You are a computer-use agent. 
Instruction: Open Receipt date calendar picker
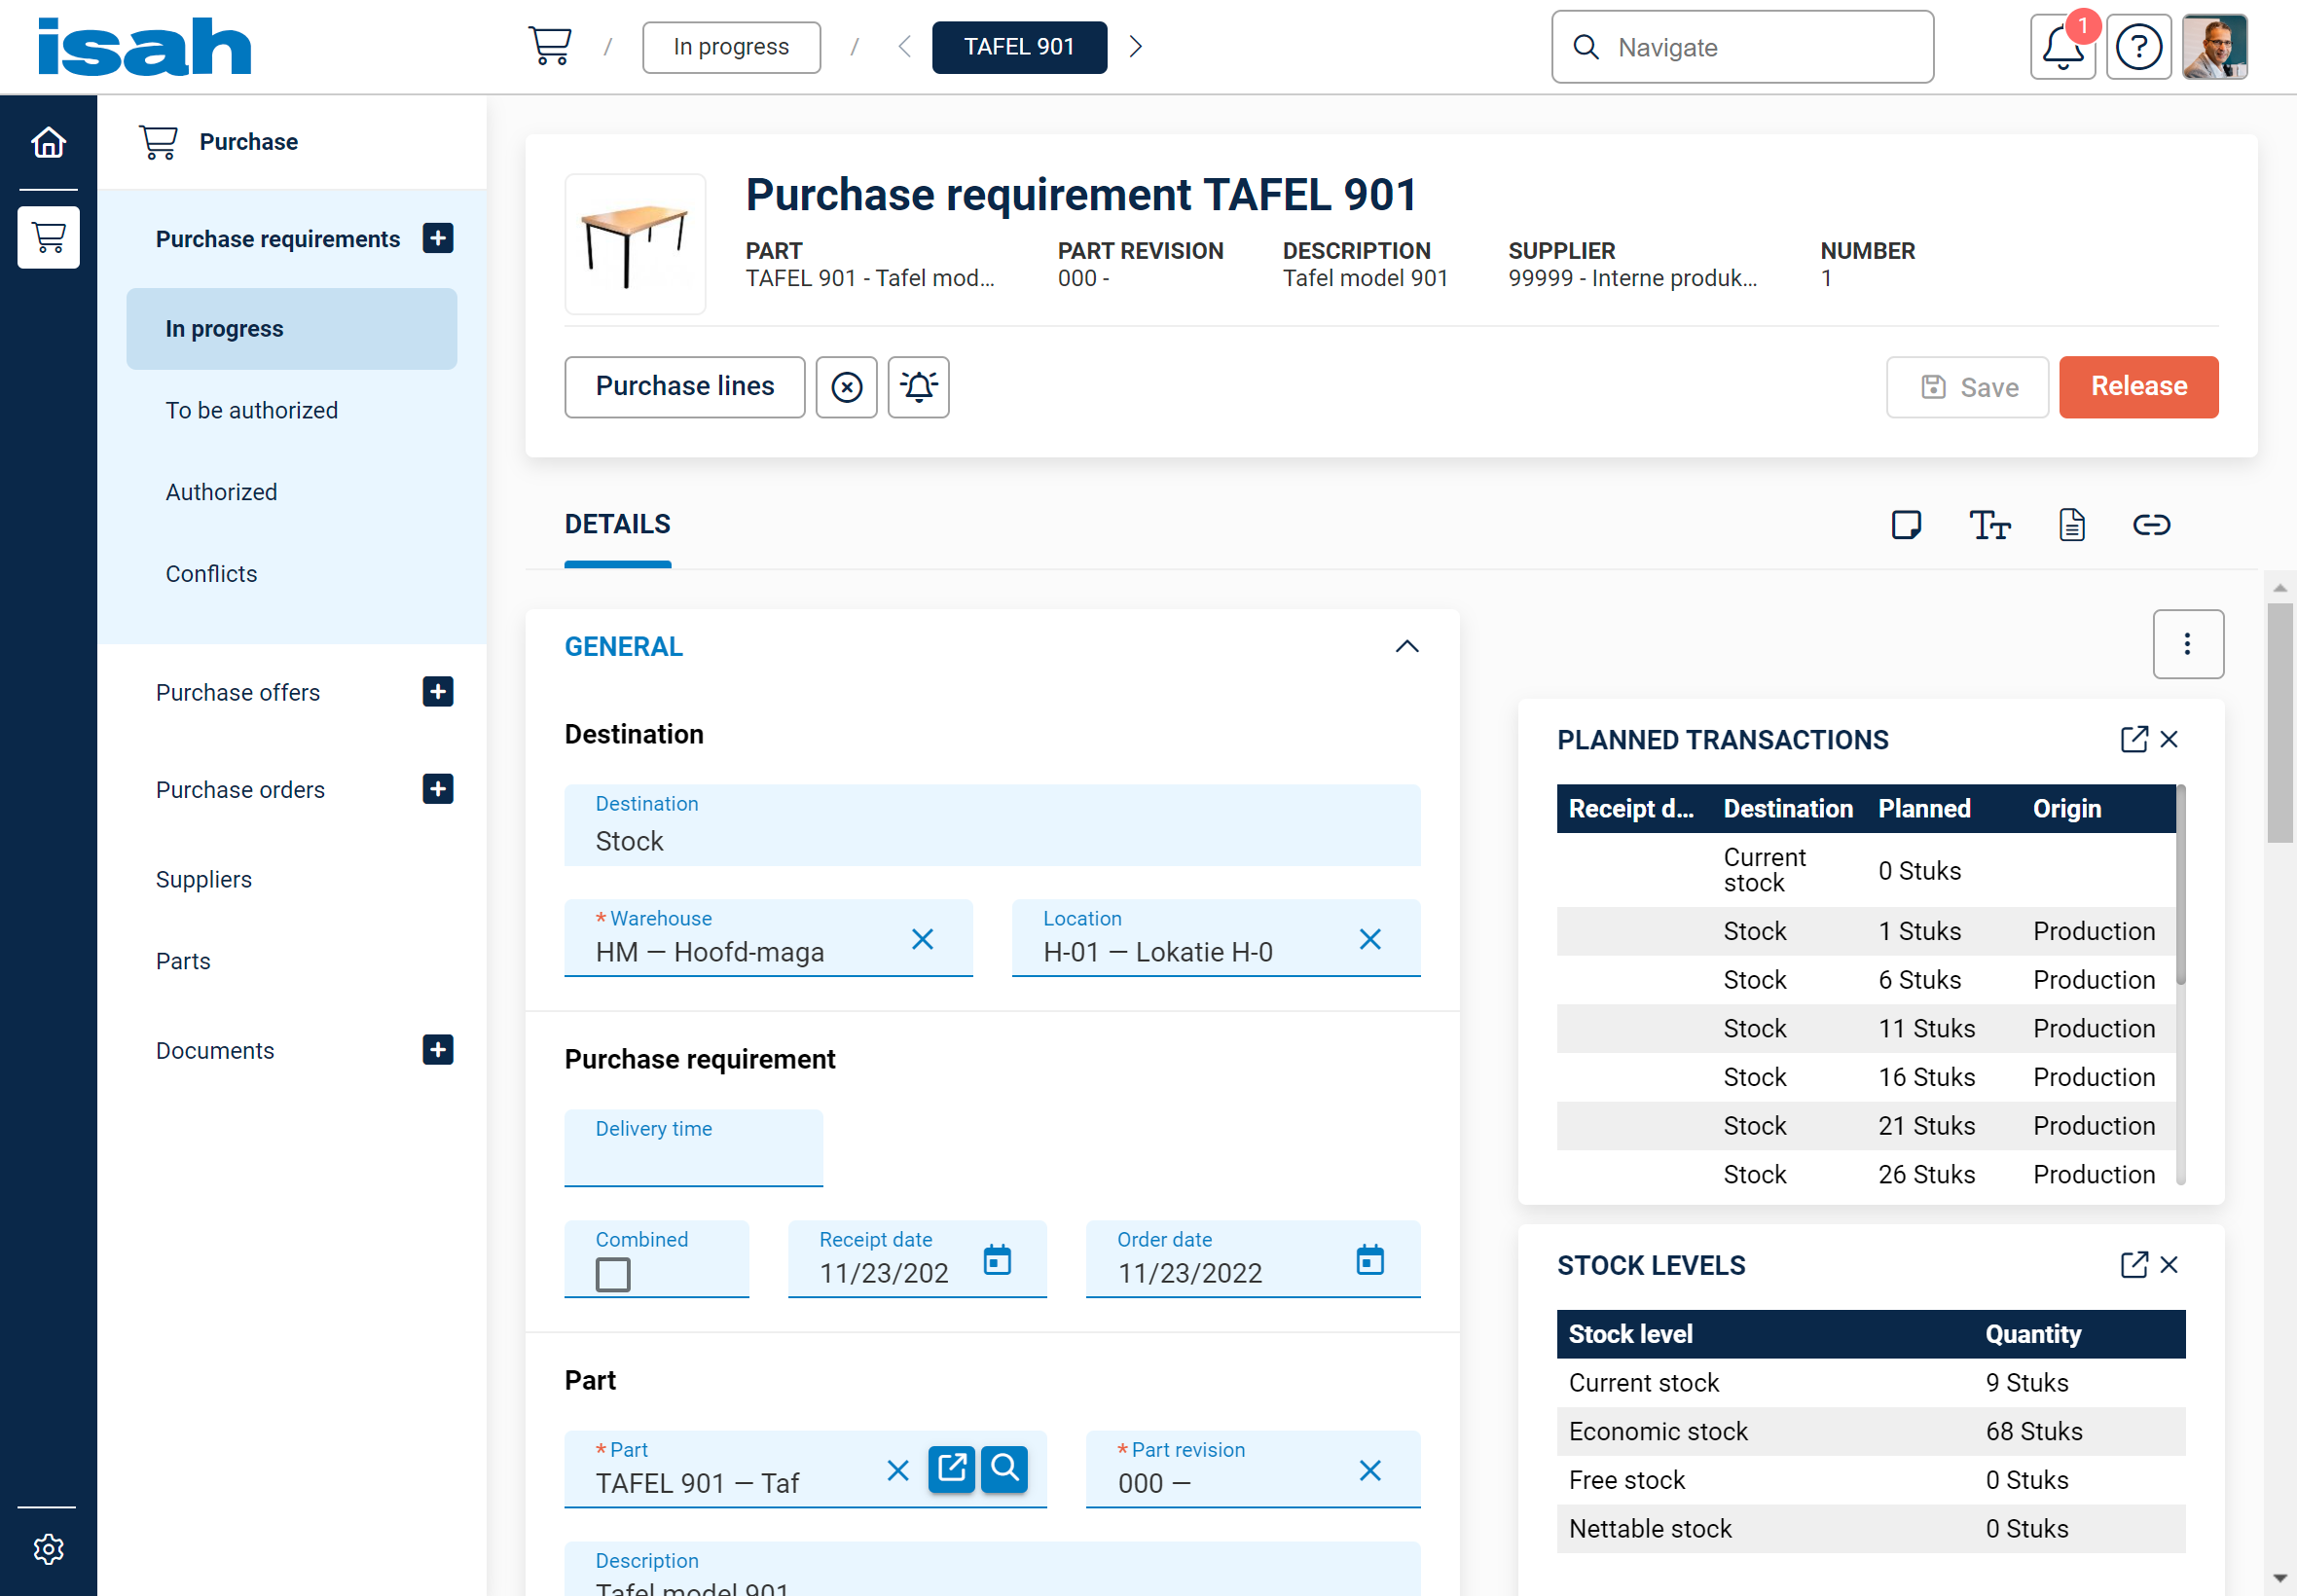(997, 1260)
